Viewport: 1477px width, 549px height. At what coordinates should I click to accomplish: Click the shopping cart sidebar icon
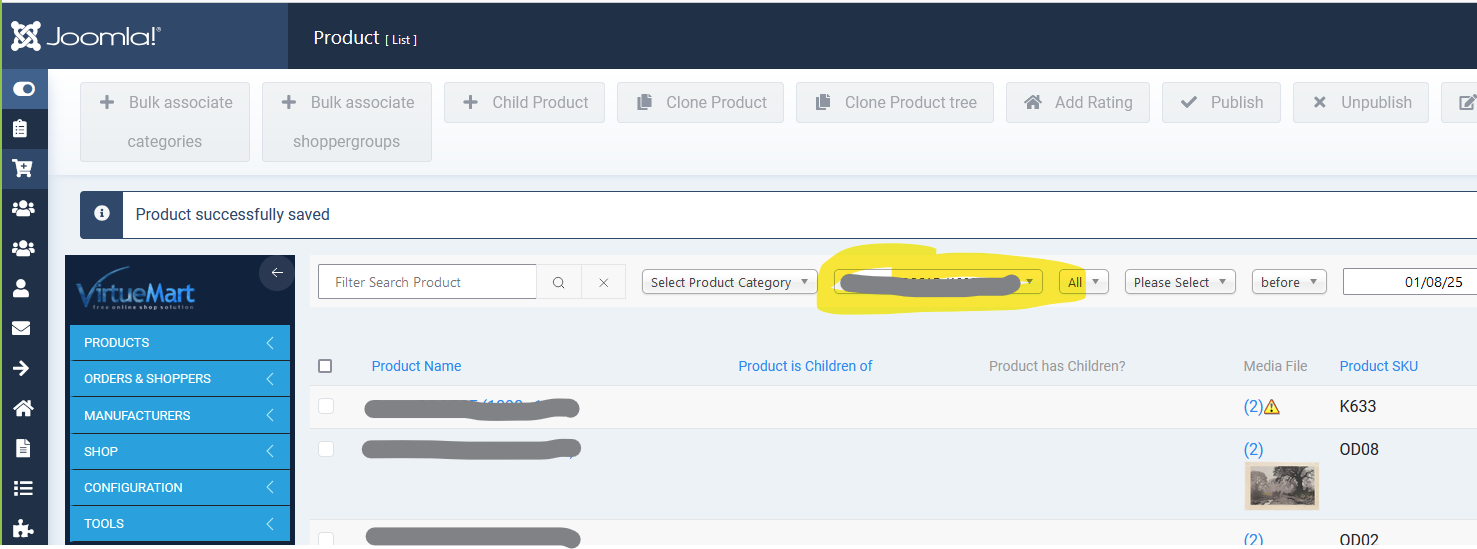tap(22, 169)
